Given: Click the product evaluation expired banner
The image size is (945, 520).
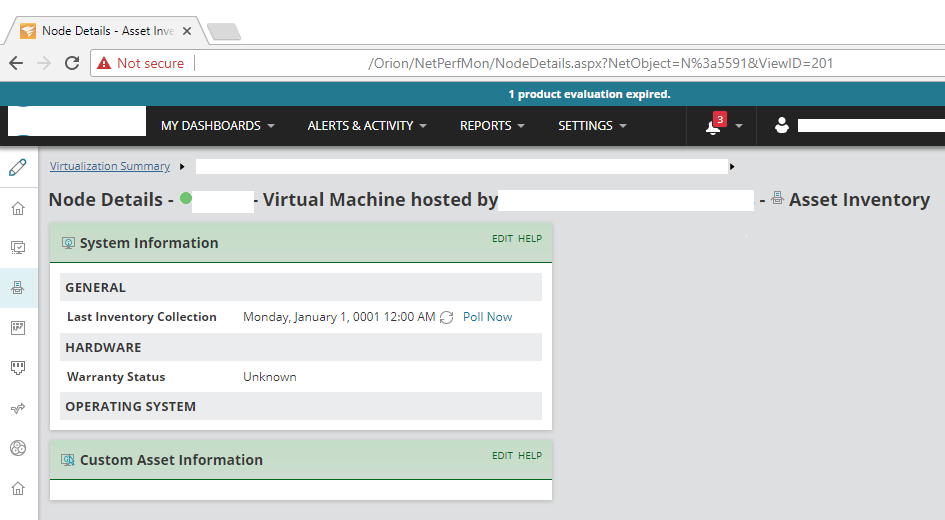Looking at the screenshot, I should click(589, 94).
